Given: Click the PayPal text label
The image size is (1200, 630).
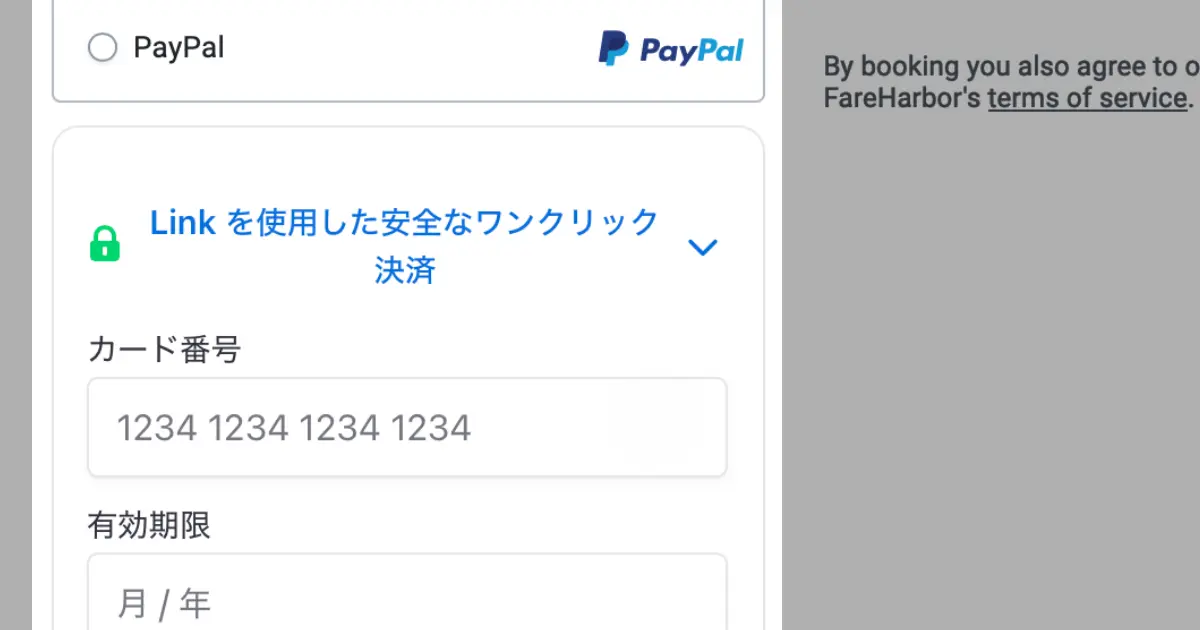Looking at the screenshot, I should [x=179, y=47].
